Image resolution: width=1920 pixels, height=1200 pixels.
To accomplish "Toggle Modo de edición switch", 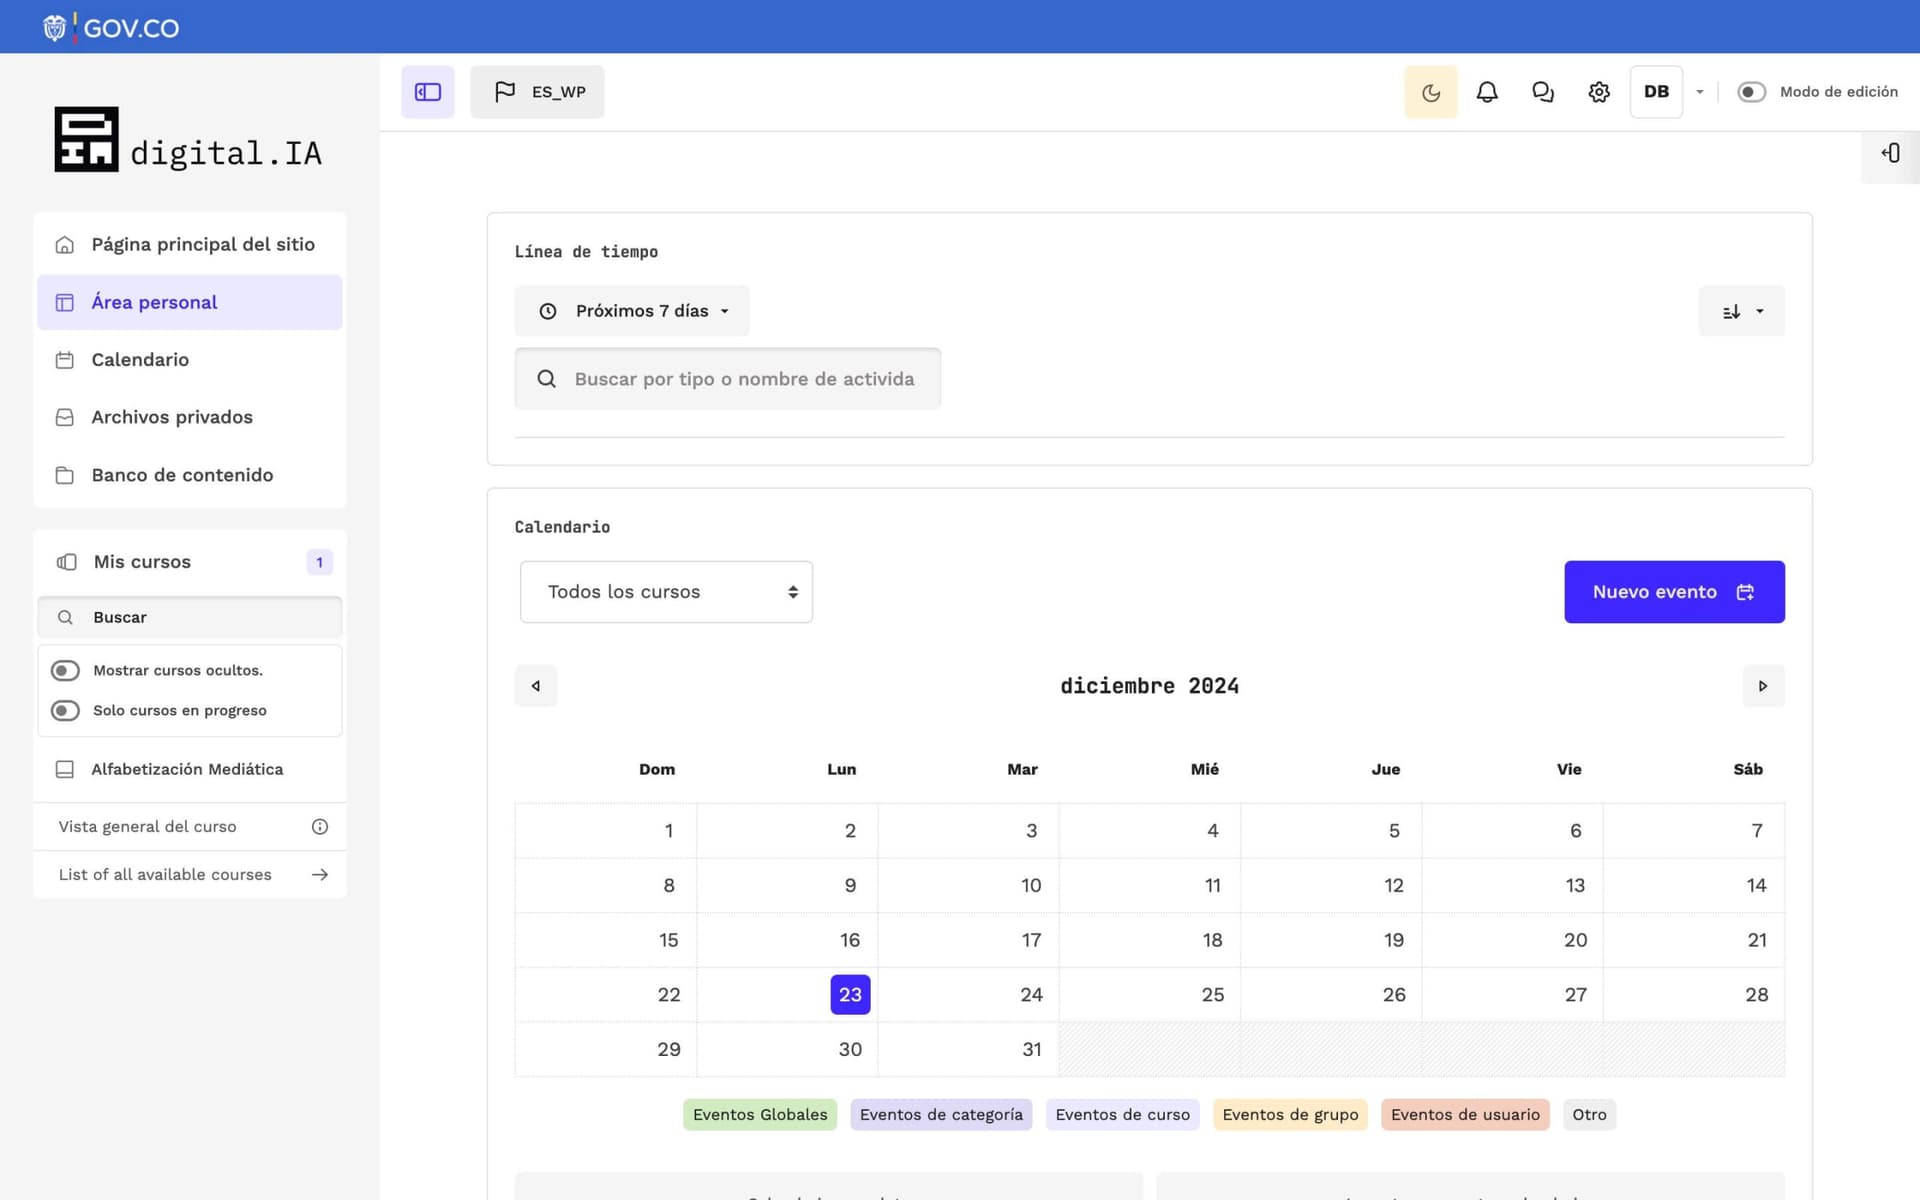I will [1751, 92].
